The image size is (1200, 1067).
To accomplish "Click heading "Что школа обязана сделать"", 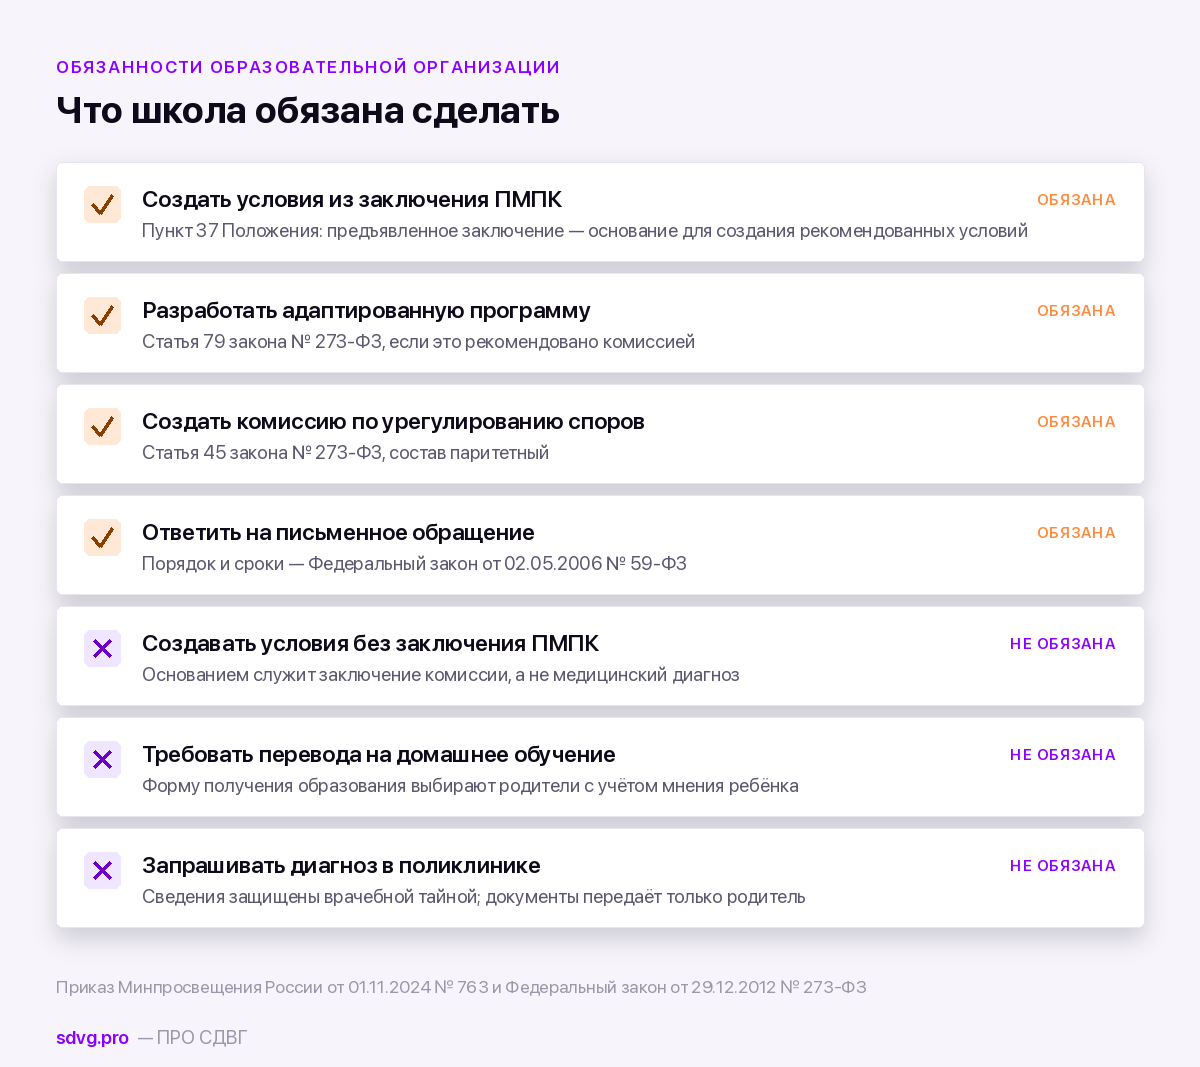I will tap(308, 110).
